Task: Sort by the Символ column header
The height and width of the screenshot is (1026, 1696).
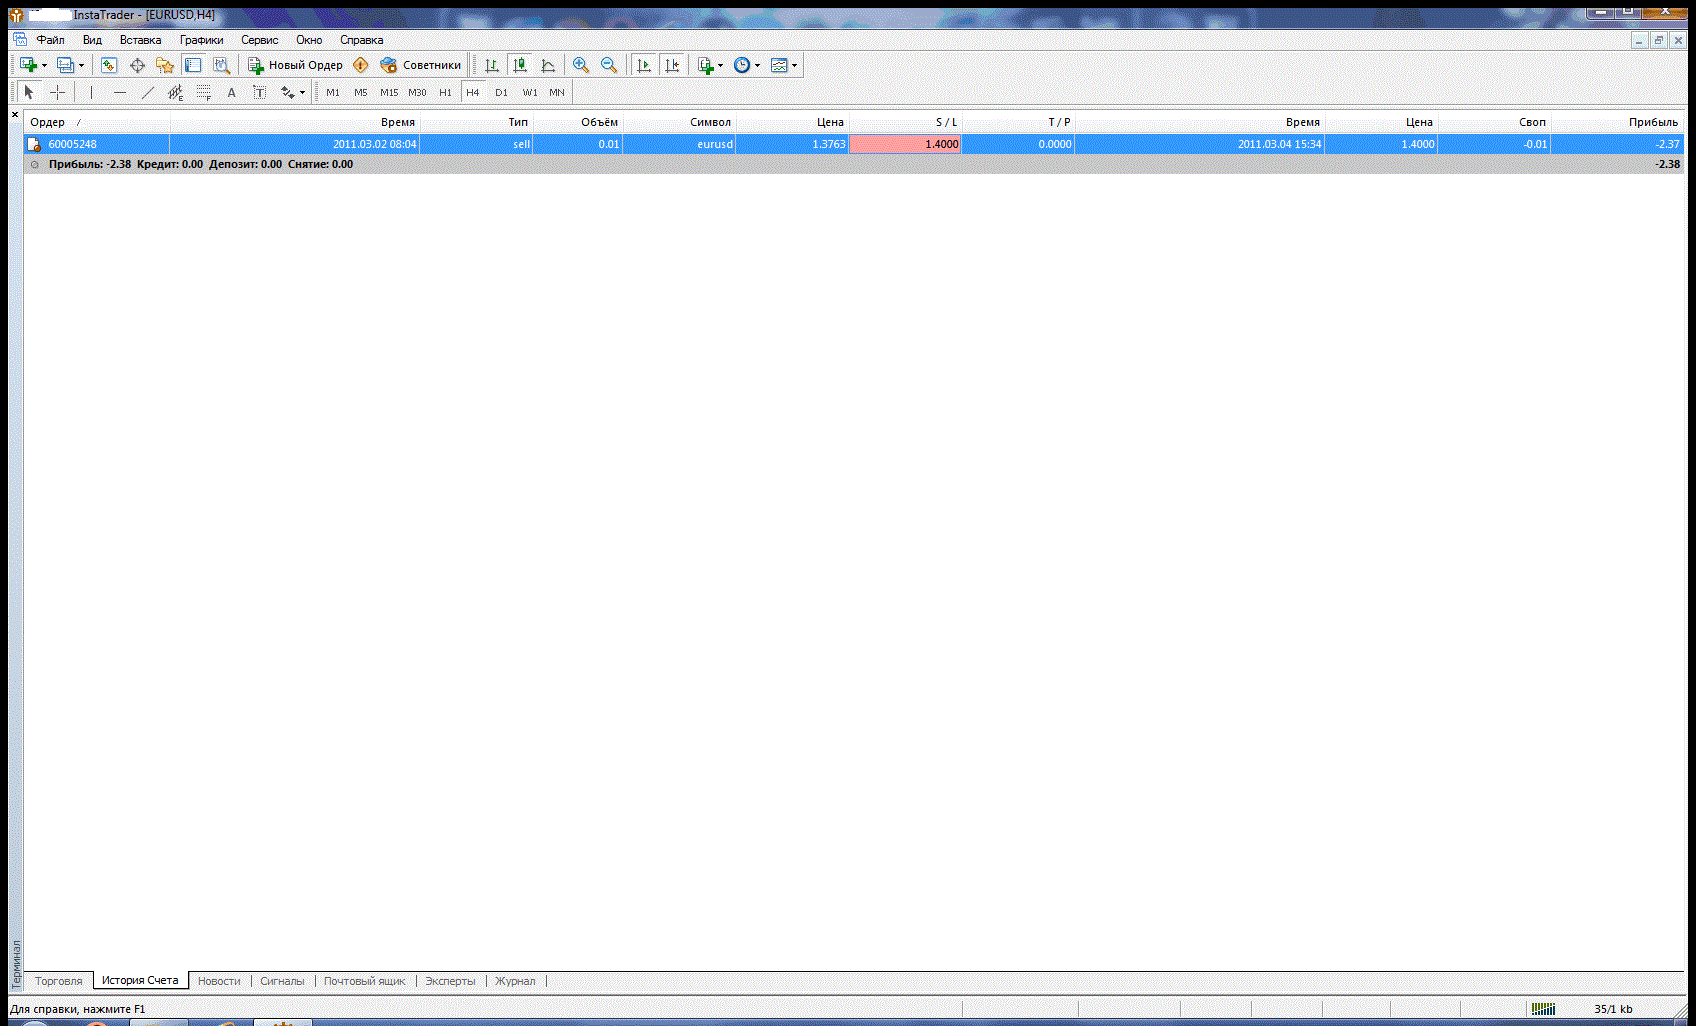Action: pyautogui.click(x=679, y=122)
